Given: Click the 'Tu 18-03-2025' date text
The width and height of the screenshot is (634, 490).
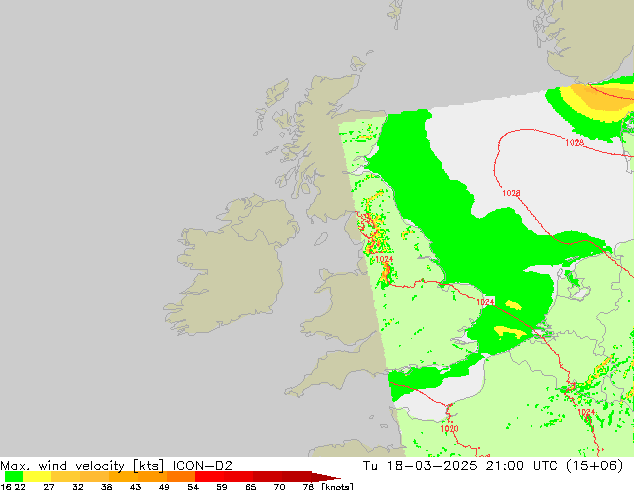Looking at the screenshot, I should point(420,466).
